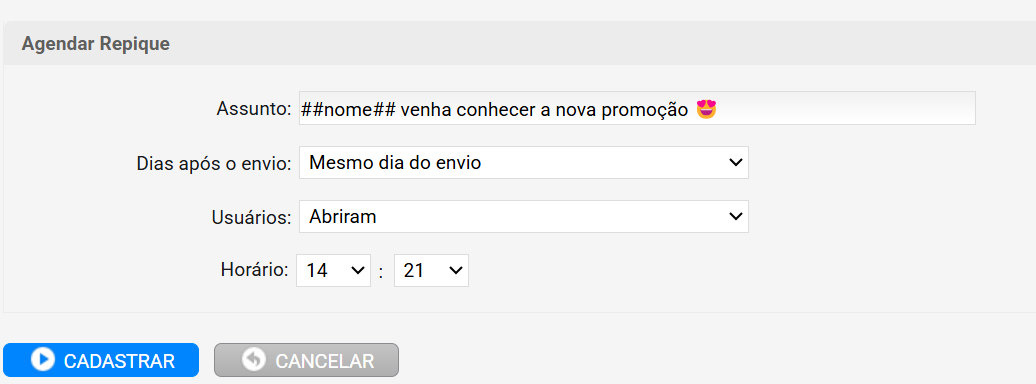Image resolution: width=1036 pixels, height=384 pixels.
Task: Focus the Assunto subject text field
Action: (637, 108)
